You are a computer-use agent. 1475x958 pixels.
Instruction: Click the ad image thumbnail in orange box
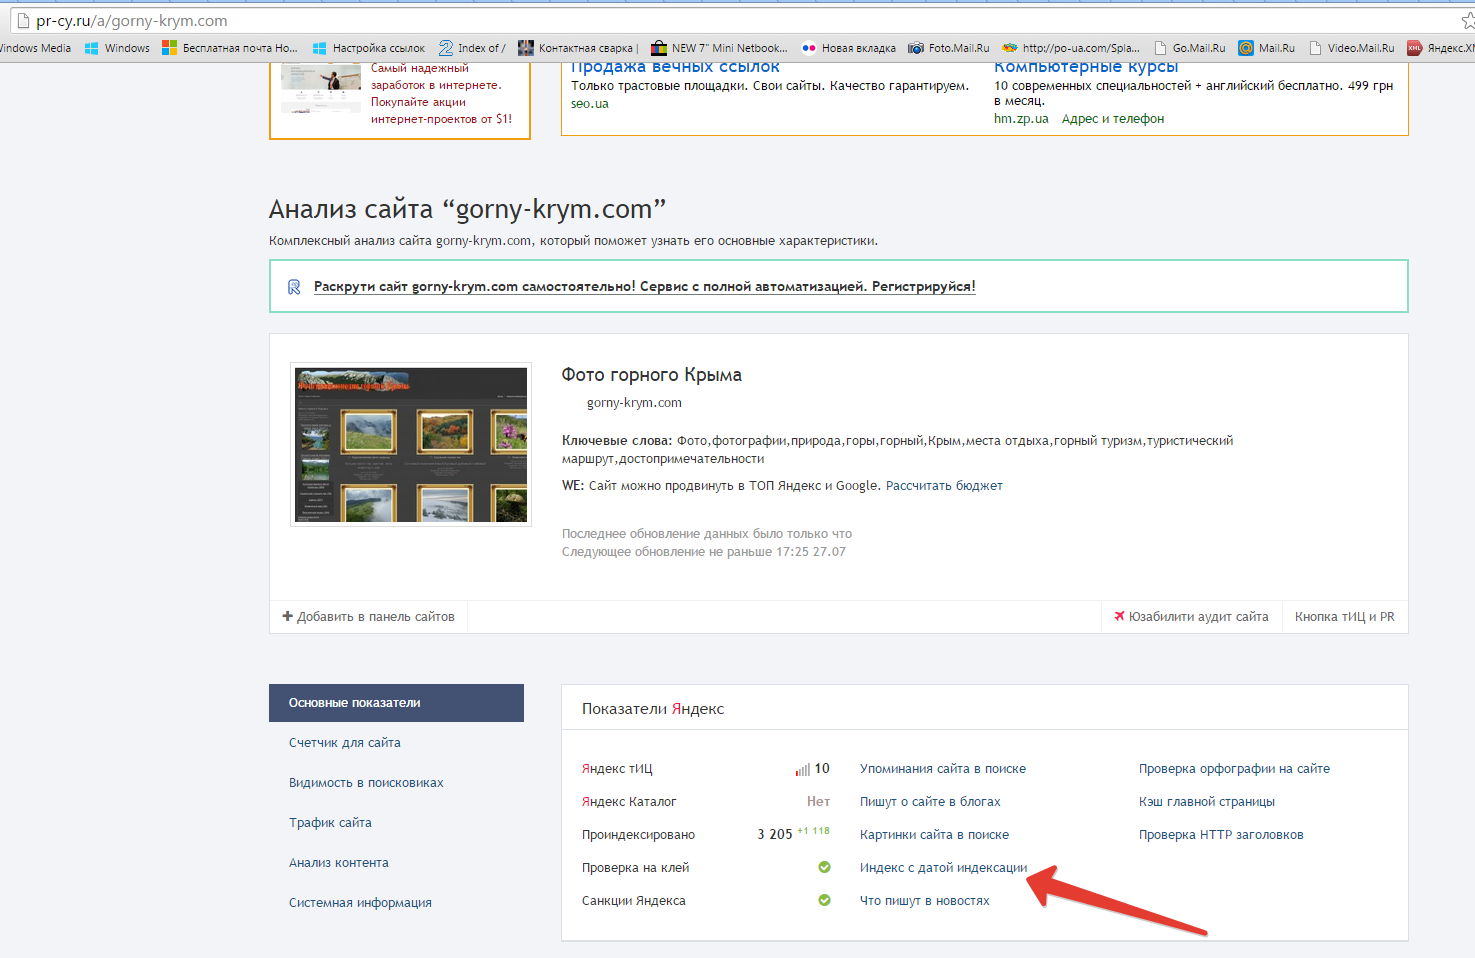[321, 87]
